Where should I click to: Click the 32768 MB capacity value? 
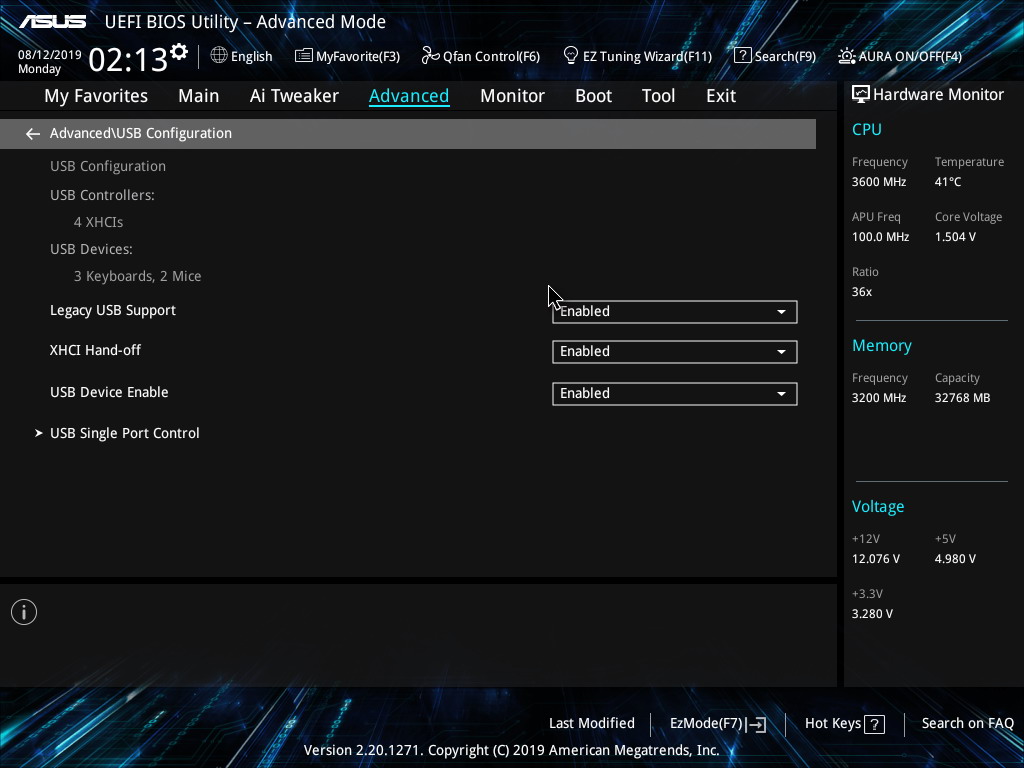pyautogui.click(x=962, y=398)
